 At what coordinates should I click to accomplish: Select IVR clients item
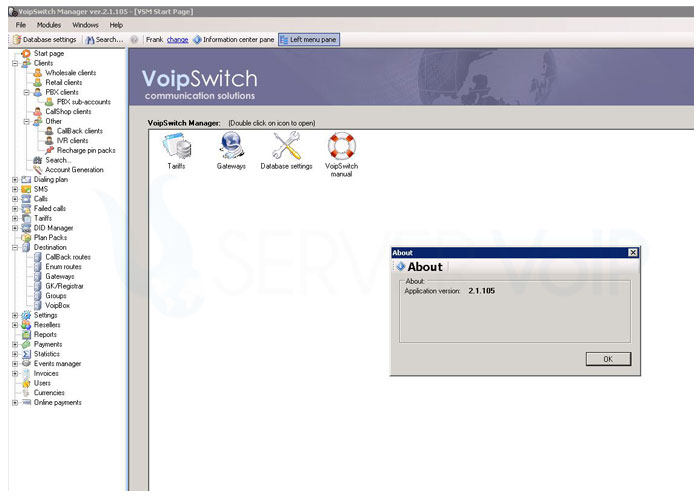72,141
